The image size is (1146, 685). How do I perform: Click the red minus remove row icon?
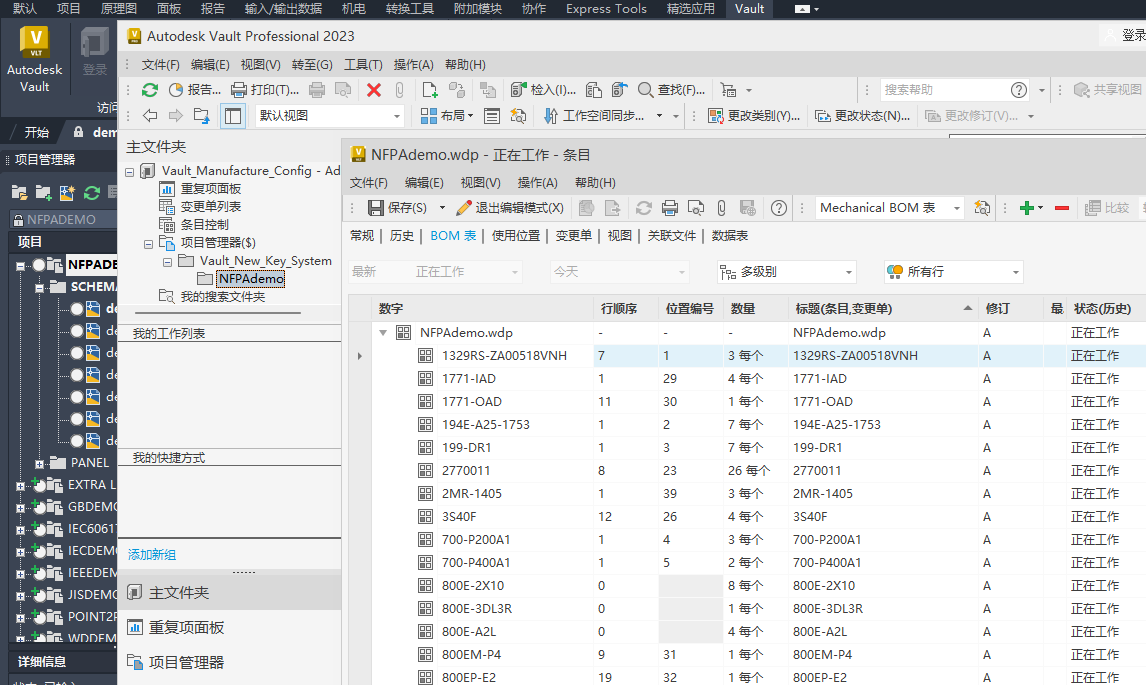coord(1062,208)
